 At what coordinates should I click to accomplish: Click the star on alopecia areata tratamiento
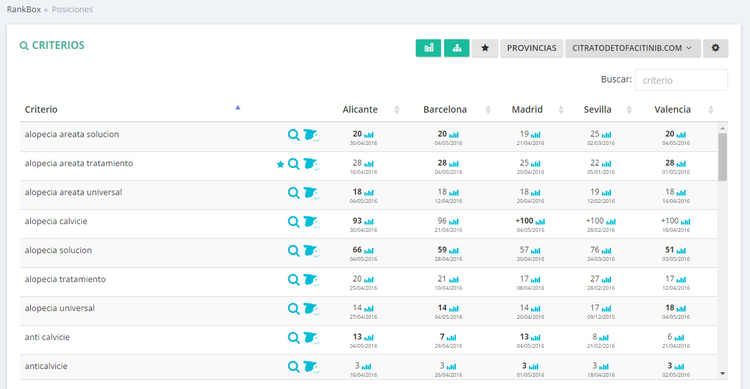[x=280, y=164]
